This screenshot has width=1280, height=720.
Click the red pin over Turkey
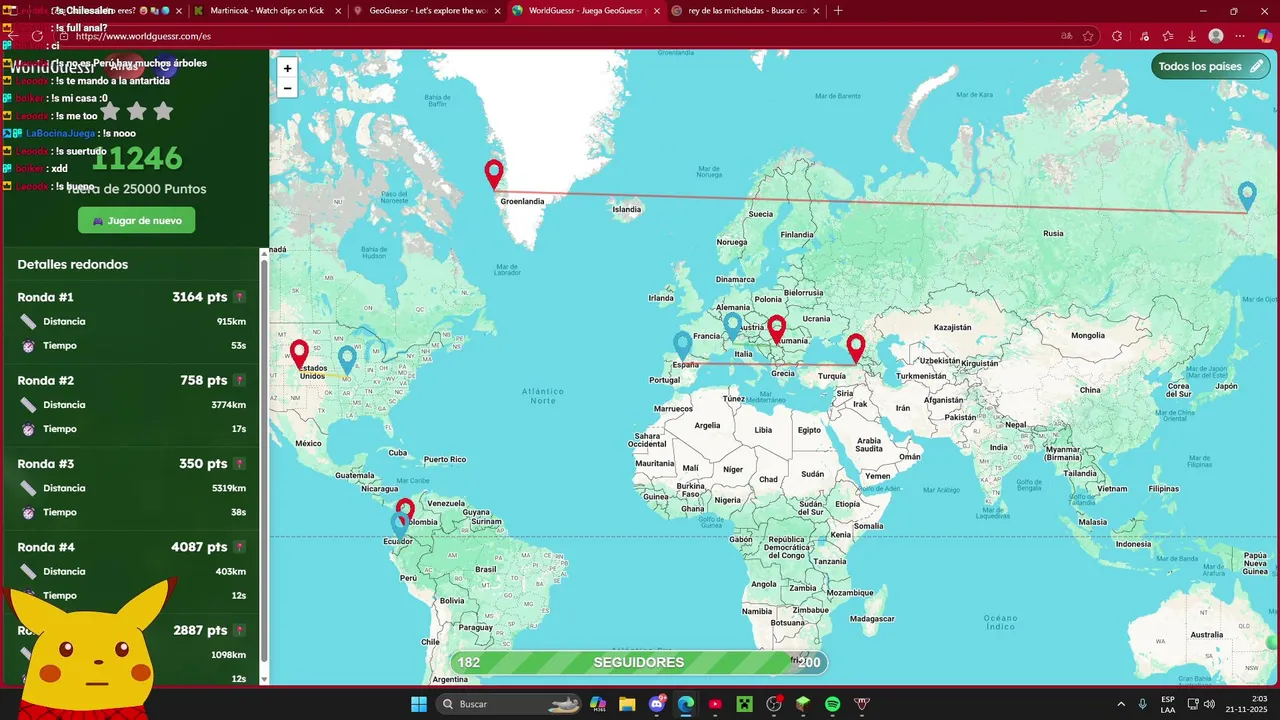click(855, 348)
